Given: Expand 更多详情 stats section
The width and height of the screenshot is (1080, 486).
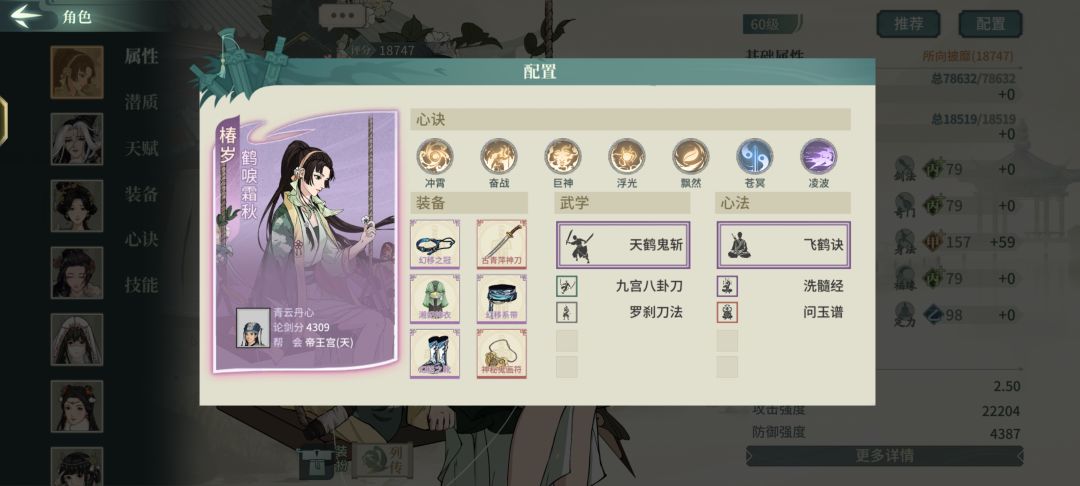Looking at the screenshot, I should tap(884, 456).
